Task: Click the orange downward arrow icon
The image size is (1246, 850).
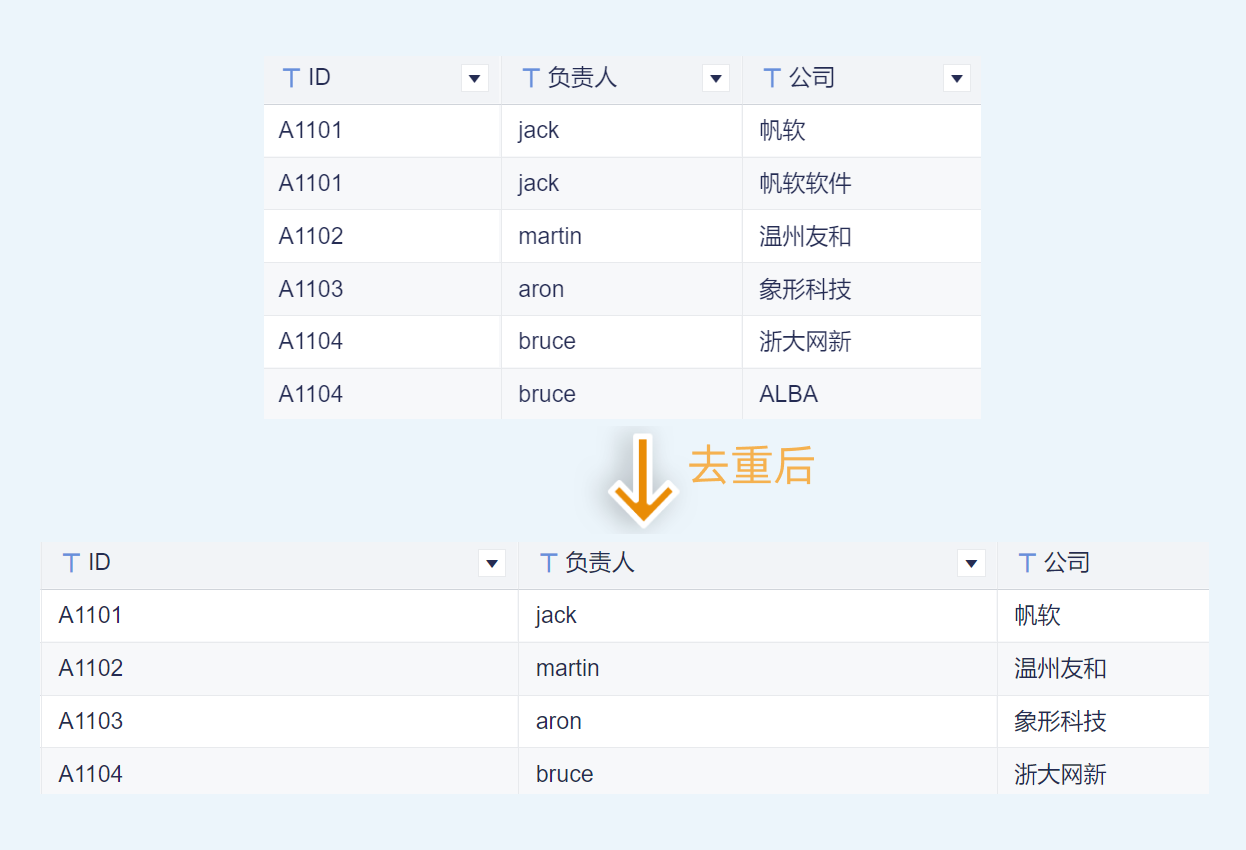Action: click(x=643, y=480)
